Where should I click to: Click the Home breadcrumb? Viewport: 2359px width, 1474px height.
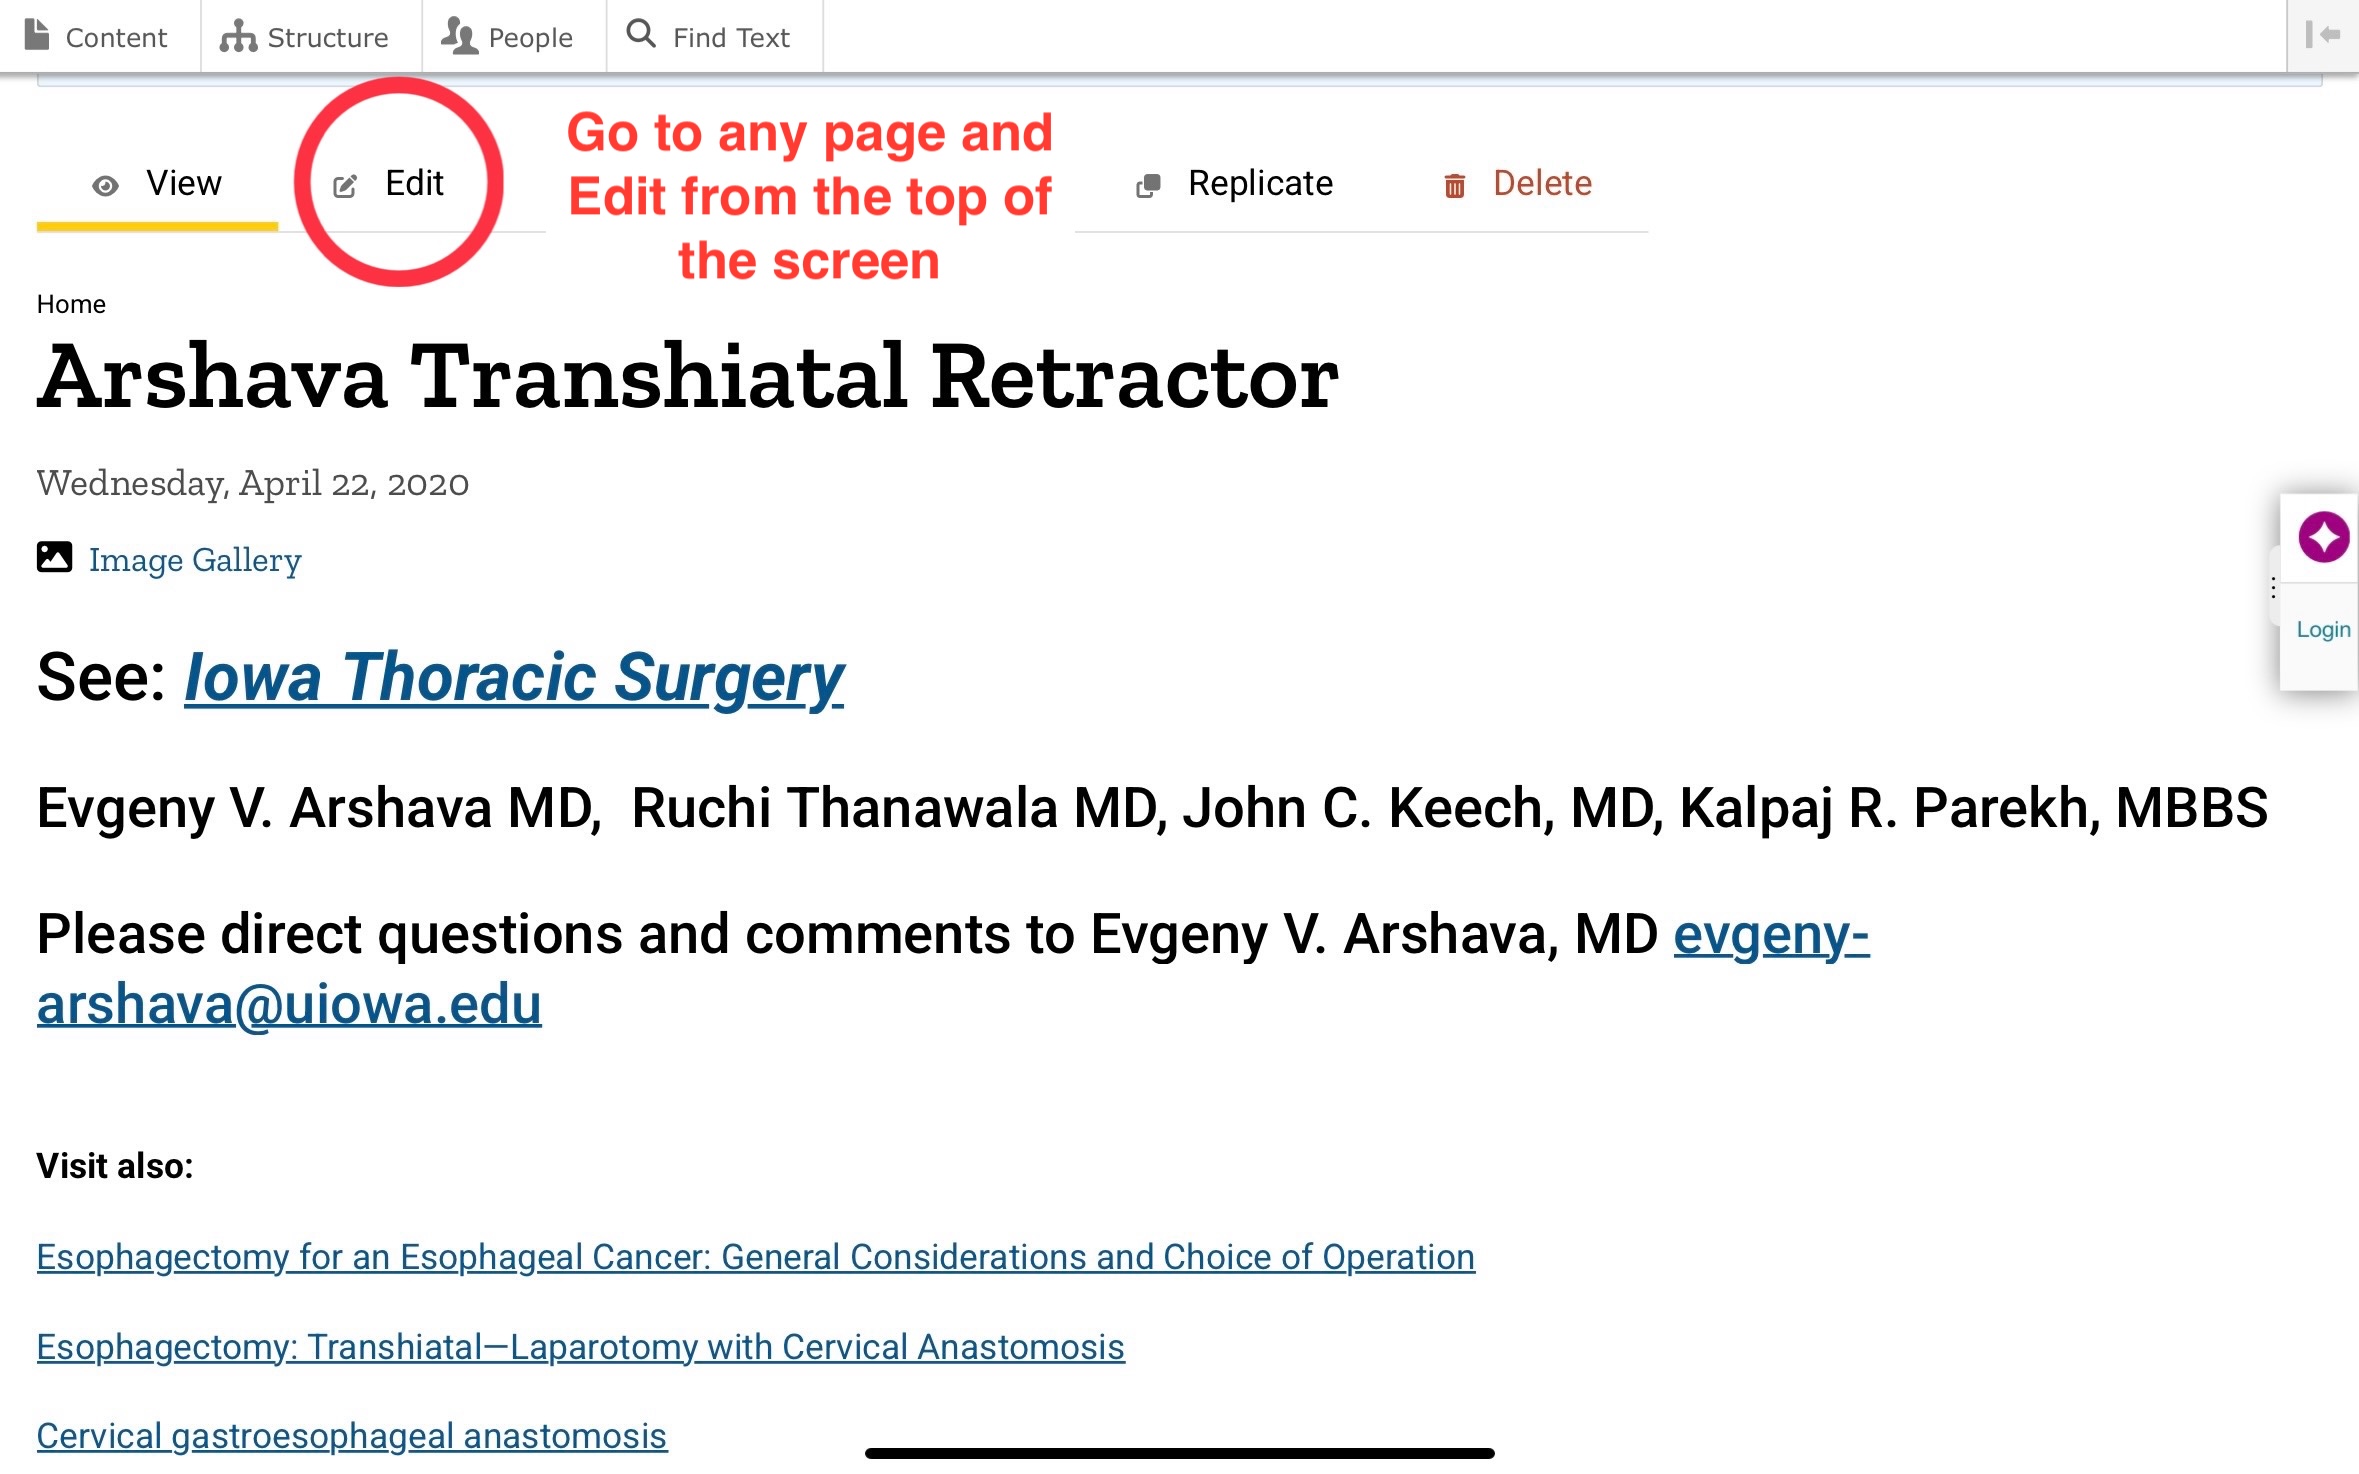click(71, 304)
